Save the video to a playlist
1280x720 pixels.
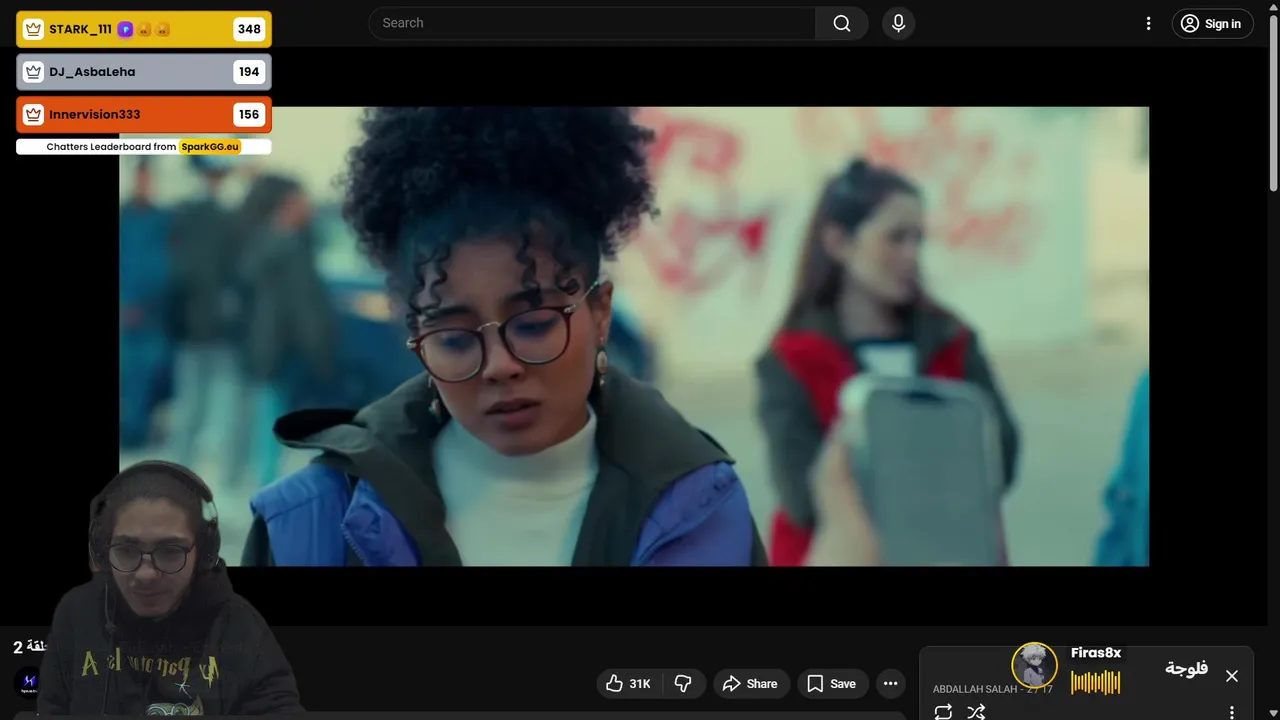[x=832, y=684]
